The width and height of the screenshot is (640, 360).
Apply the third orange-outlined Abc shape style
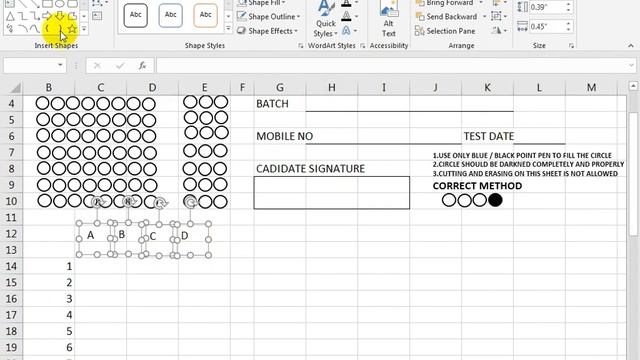click(205, 15)
